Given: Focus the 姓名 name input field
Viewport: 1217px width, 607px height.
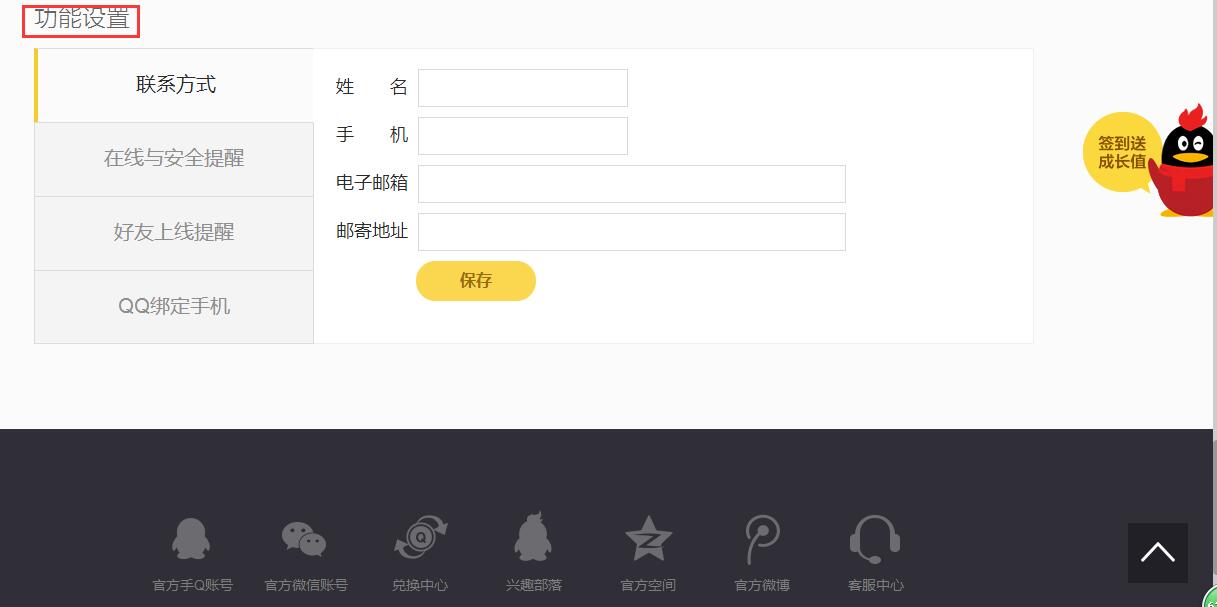Looking at the screenshot, I should click(523, 88).
